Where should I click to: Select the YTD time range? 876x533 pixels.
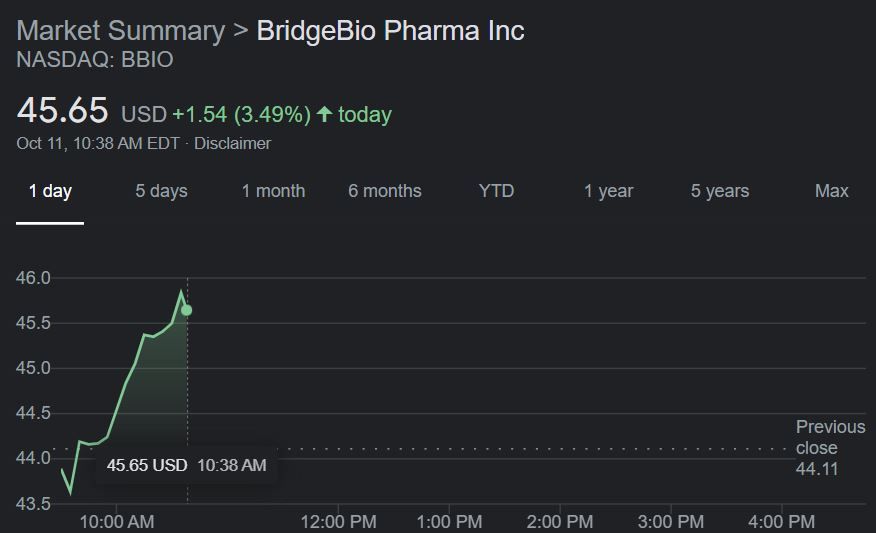coord(496,191)
